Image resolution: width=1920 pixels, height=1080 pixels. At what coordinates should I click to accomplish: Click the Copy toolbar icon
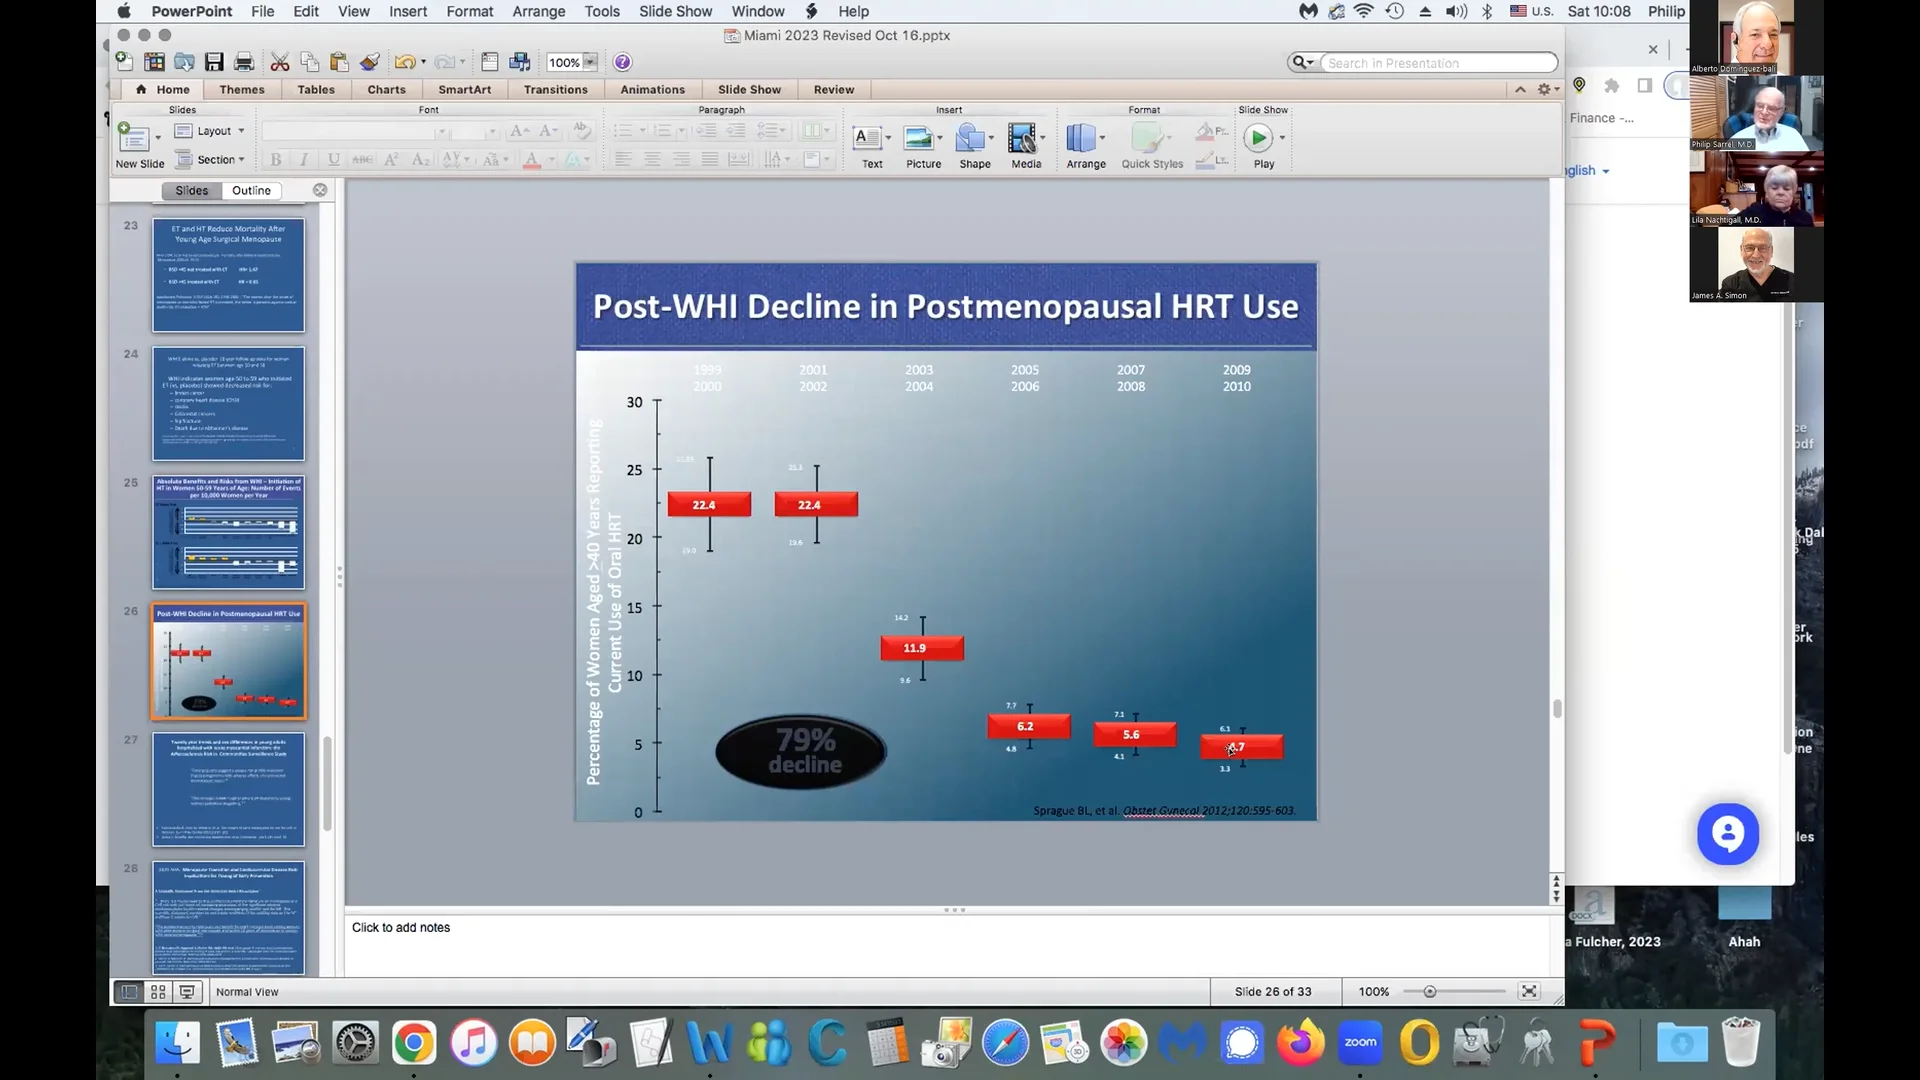(310, 62)
